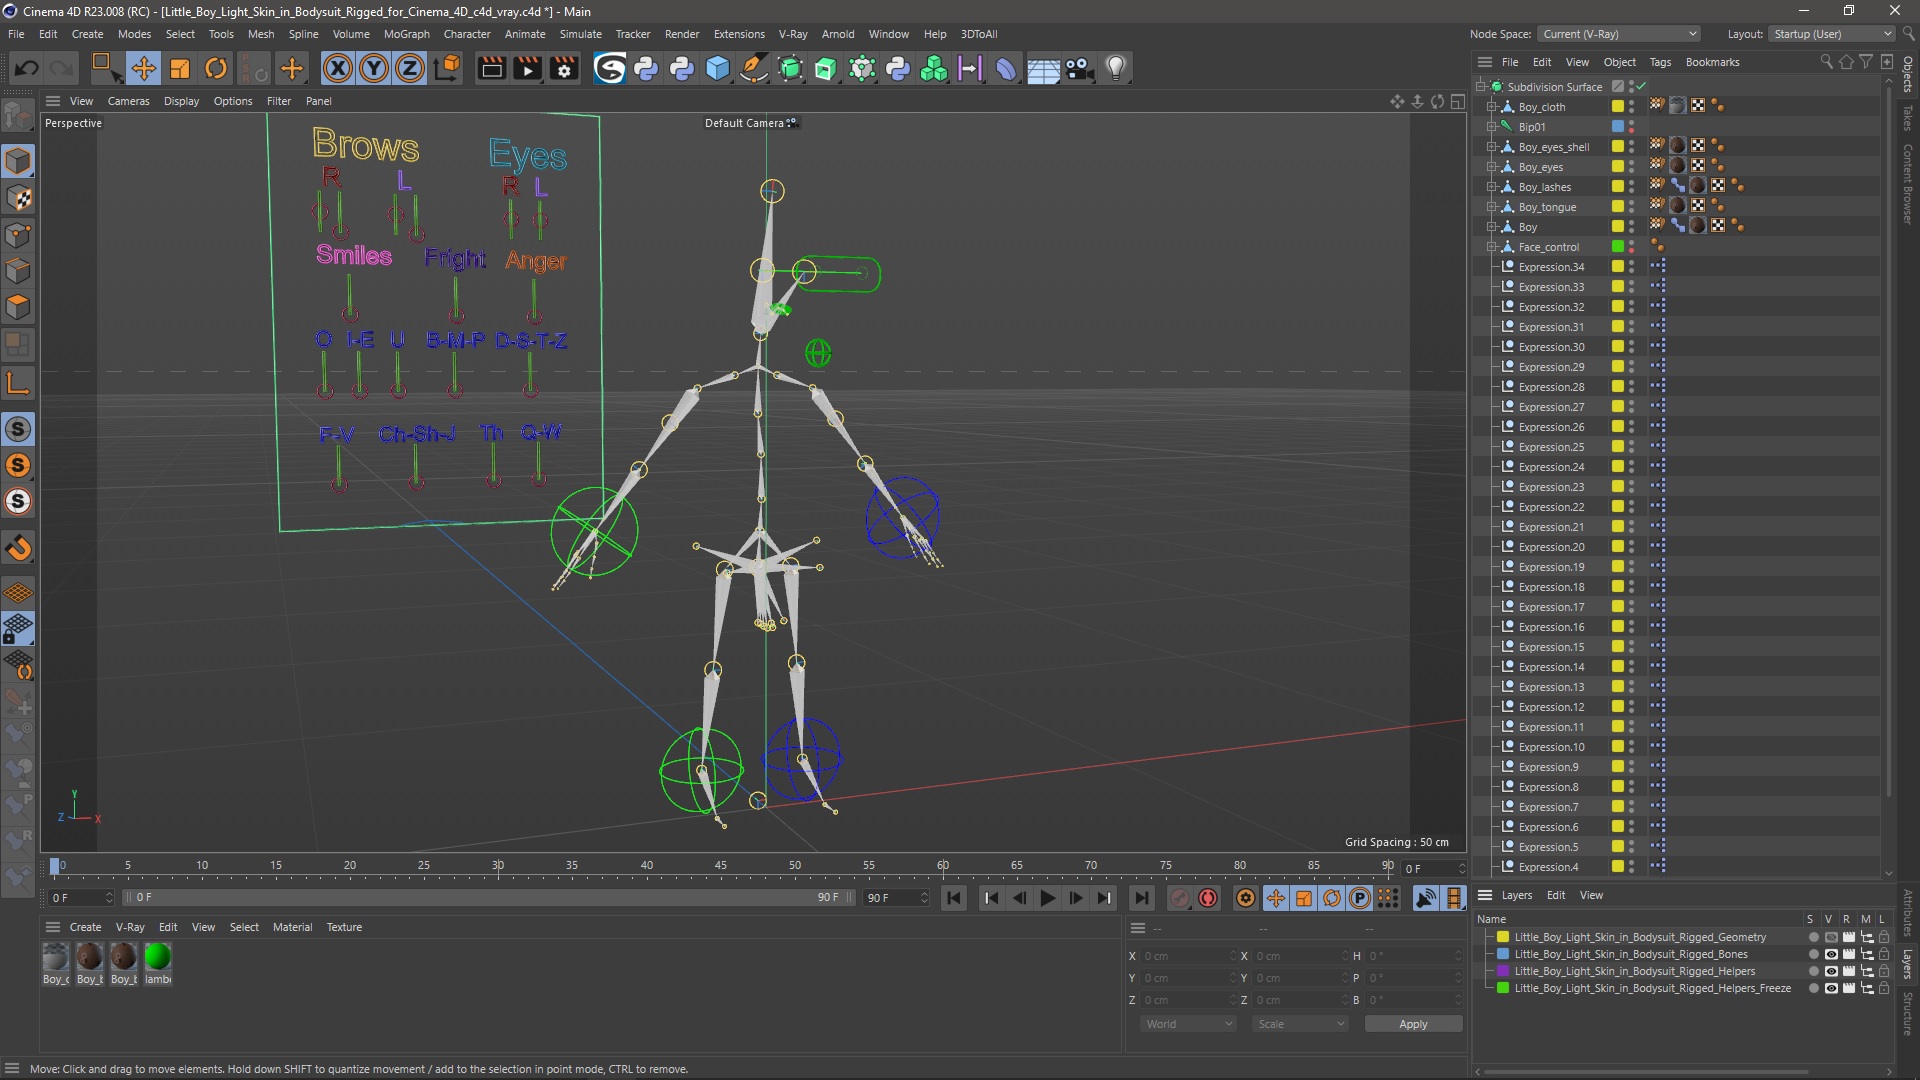
Task: Click the Bip01 blue layer color swatch
Action: [x=1617, y=126]
